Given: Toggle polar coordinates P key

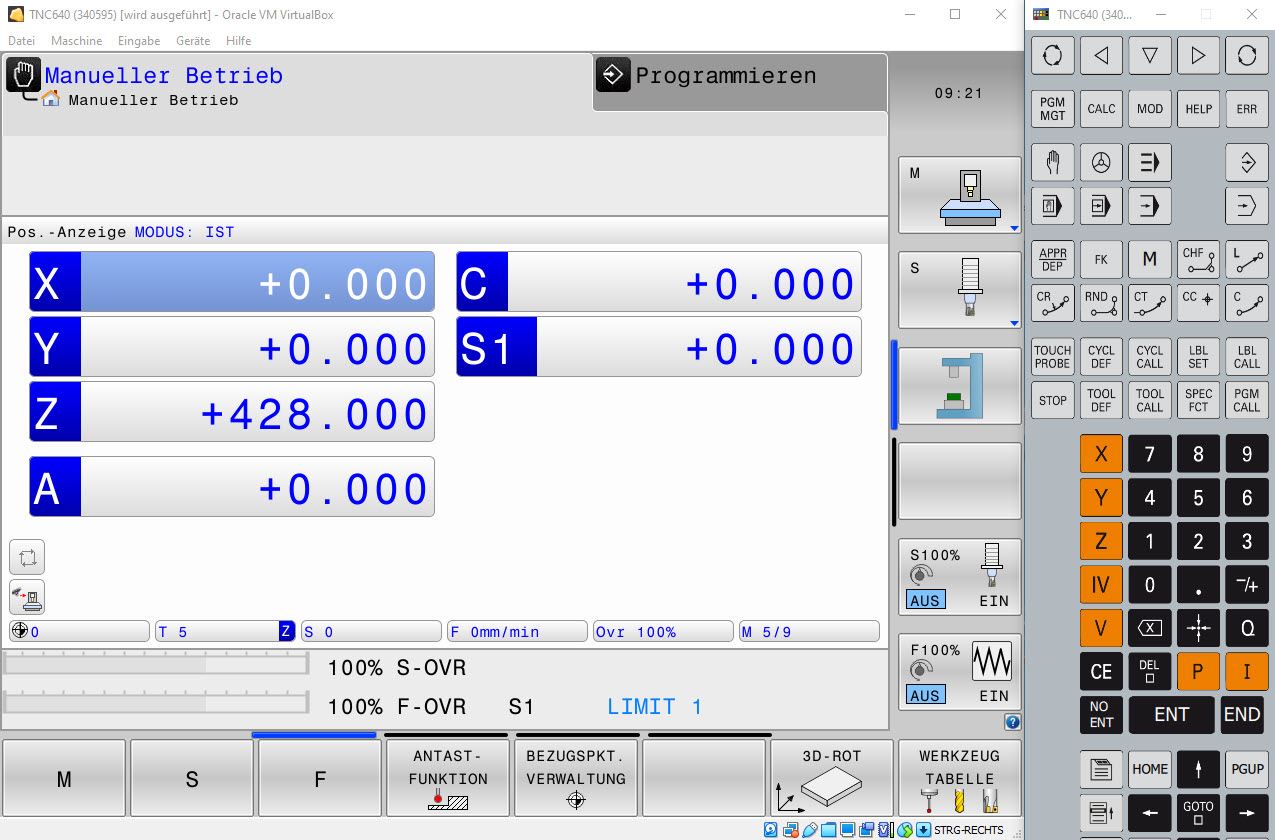Looking at the screenshot, I should tap(1198, 672).
